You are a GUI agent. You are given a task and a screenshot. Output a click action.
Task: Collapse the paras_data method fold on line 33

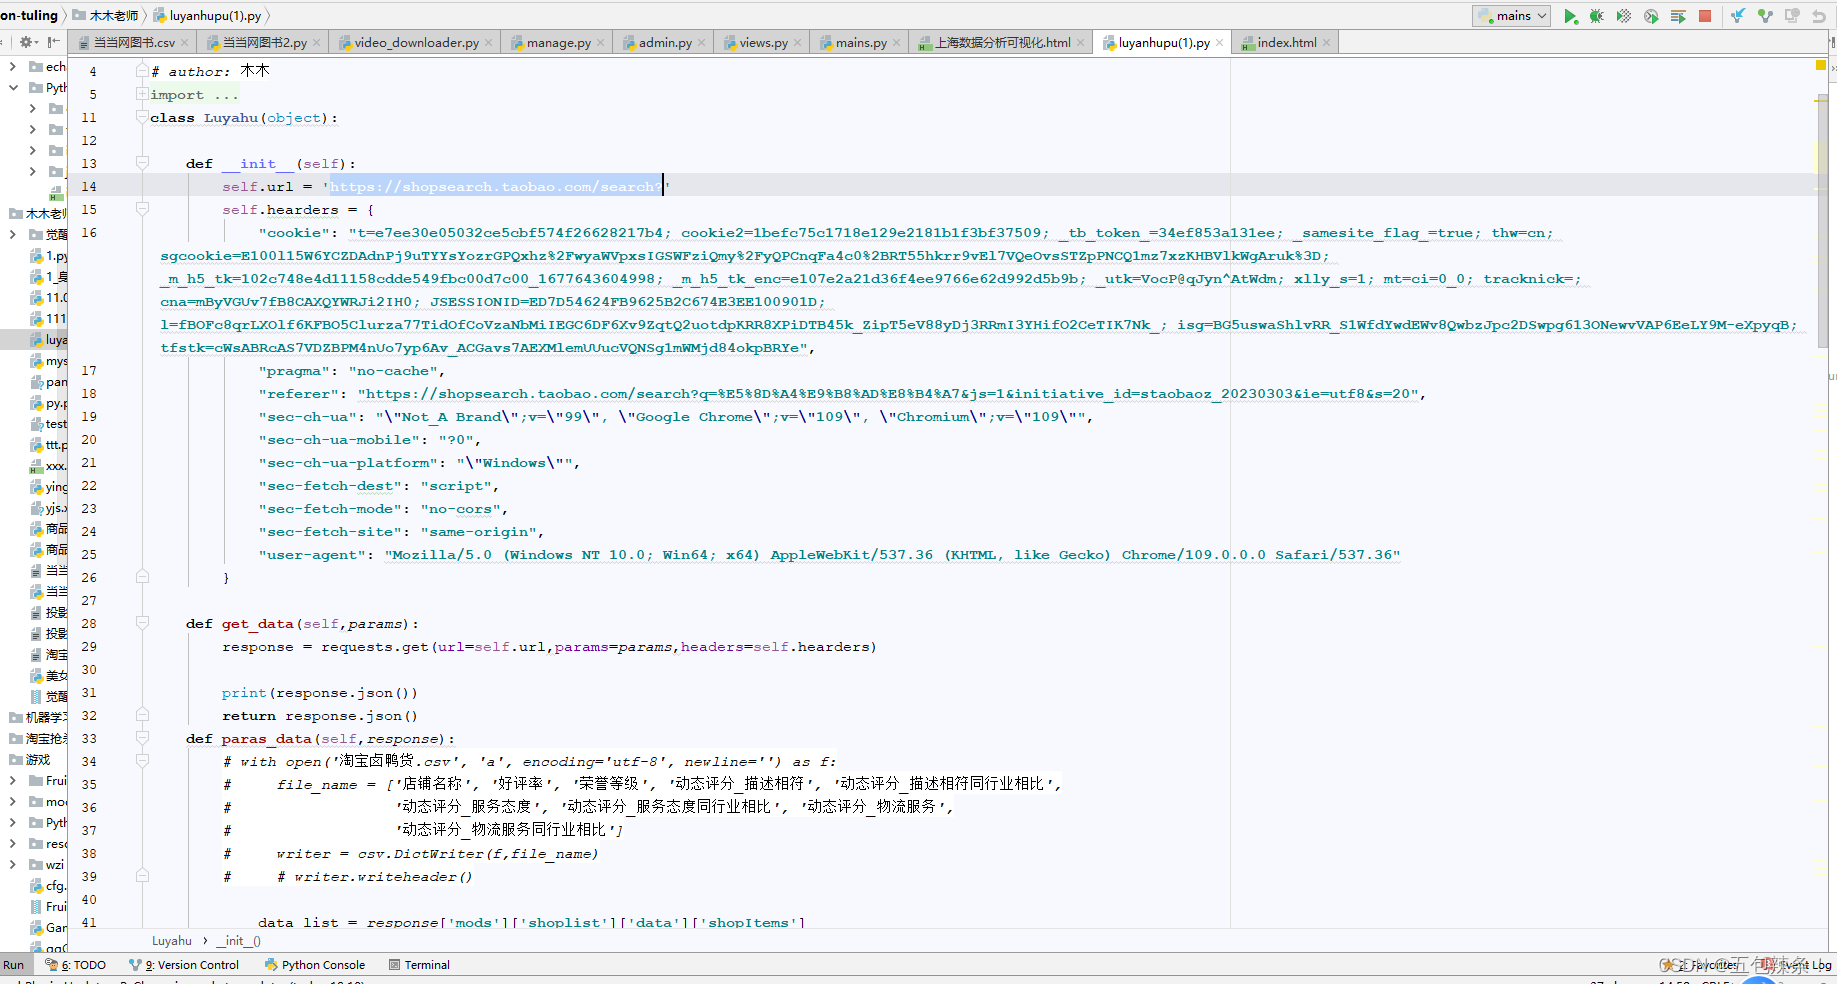[x=142, y=738]
